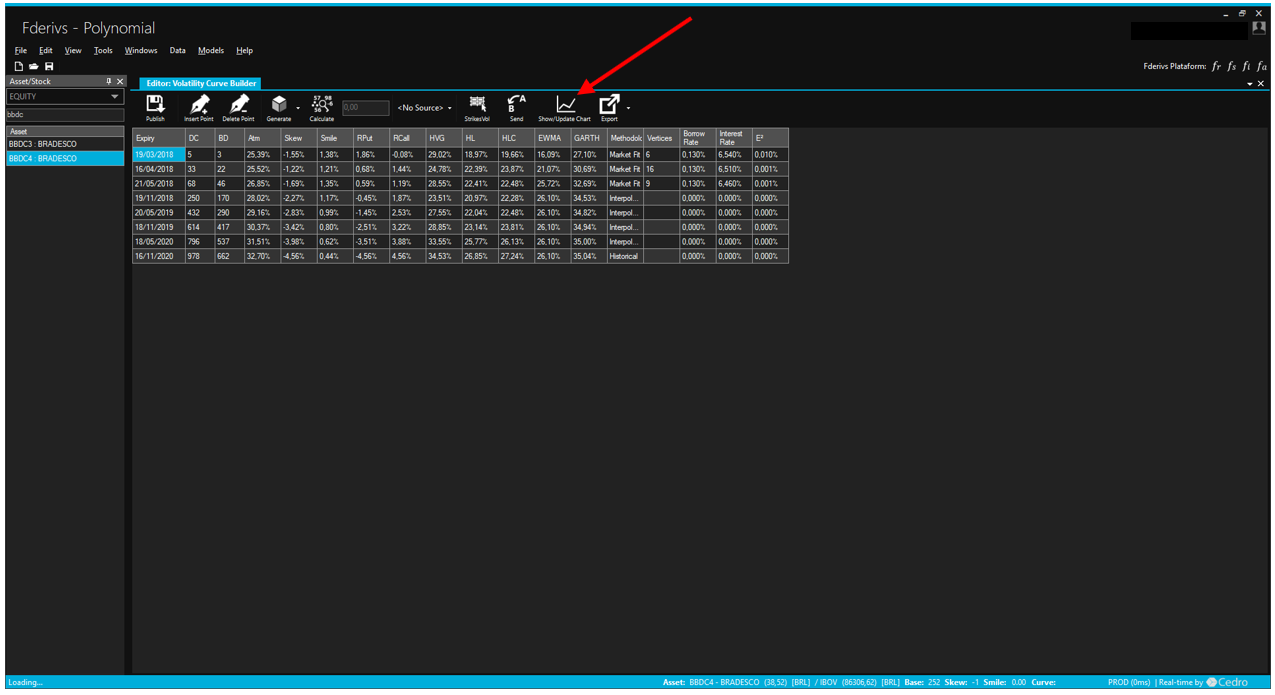This screenshot has width=1275, height=695.
Task: Click the Send icon
Action: [516, 104]
